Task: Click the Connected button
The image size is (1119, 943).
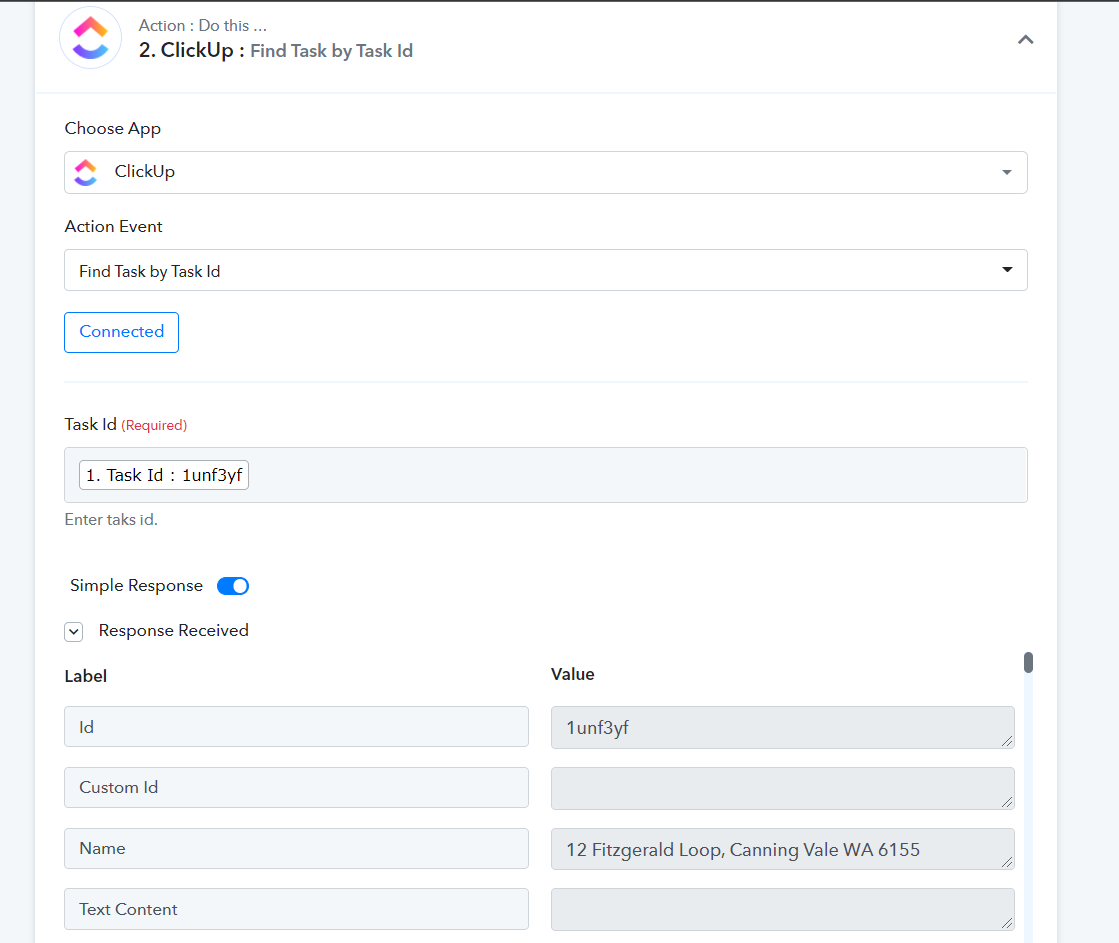Action: (x=121, y=332)
